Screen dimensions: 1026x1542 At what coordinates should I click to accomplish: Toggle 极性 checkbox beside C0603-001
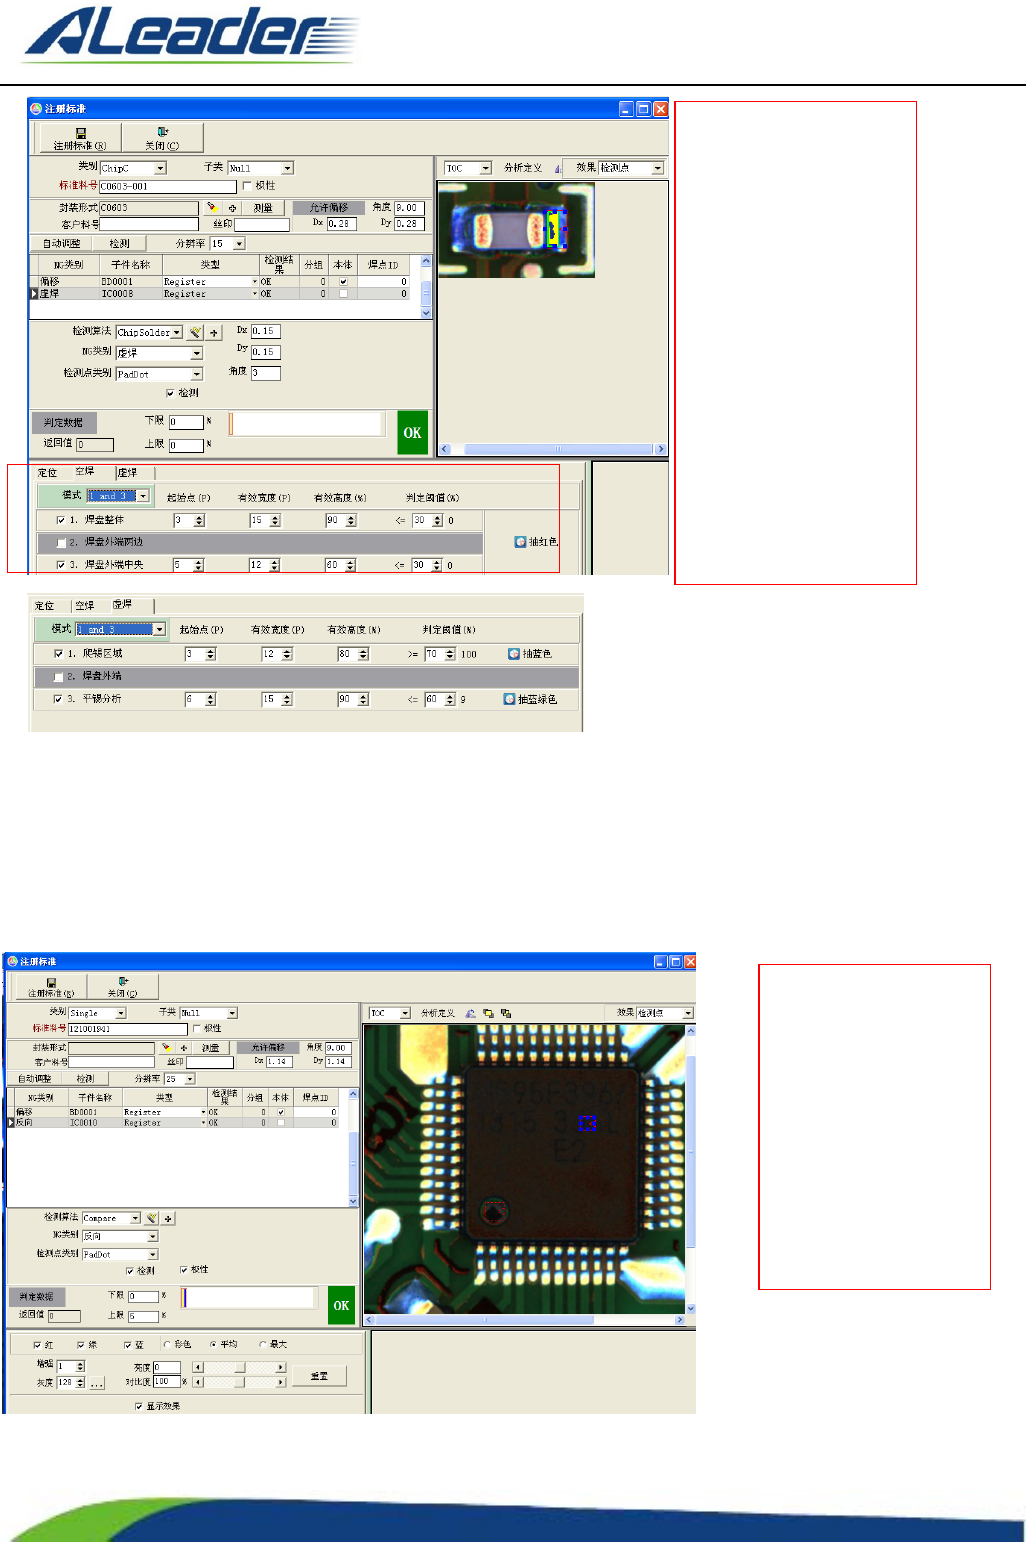point(247,186)
